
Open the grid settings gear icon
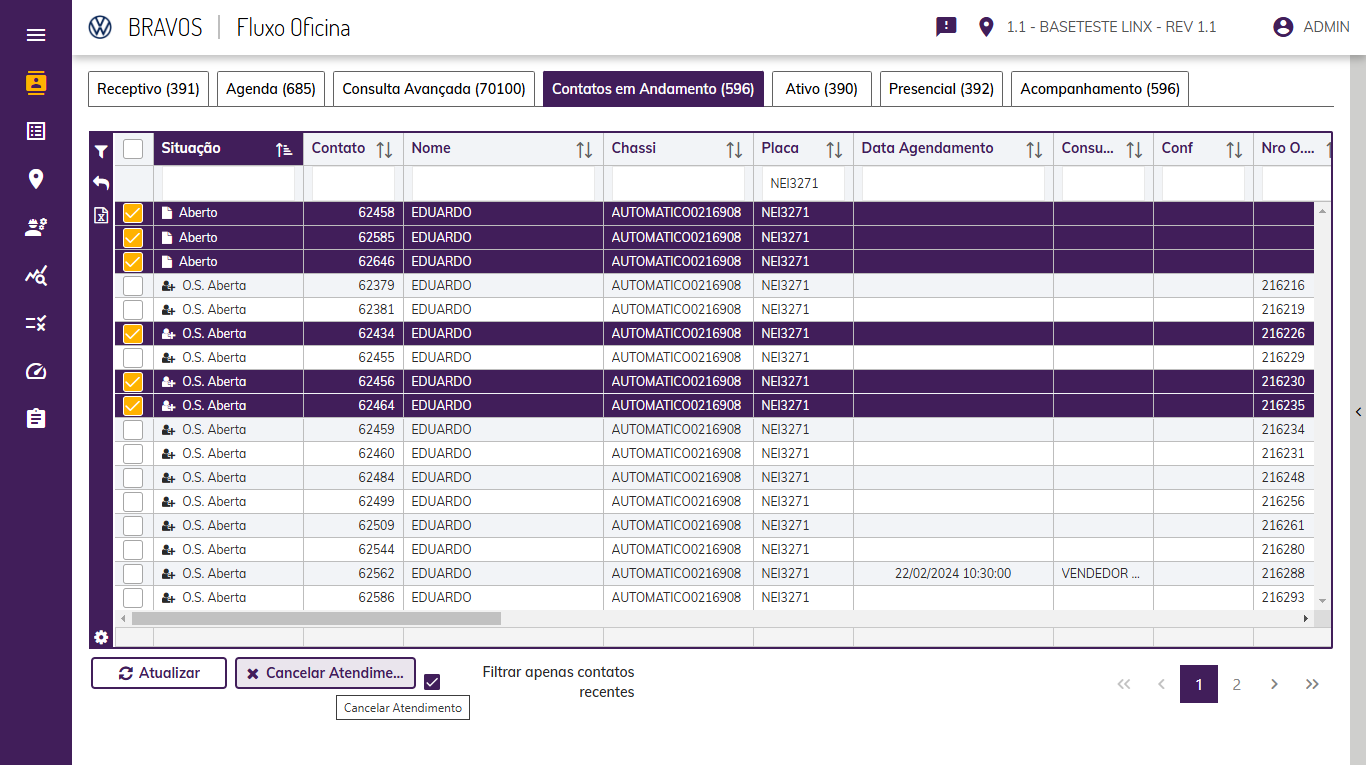(x=101, y=637)
